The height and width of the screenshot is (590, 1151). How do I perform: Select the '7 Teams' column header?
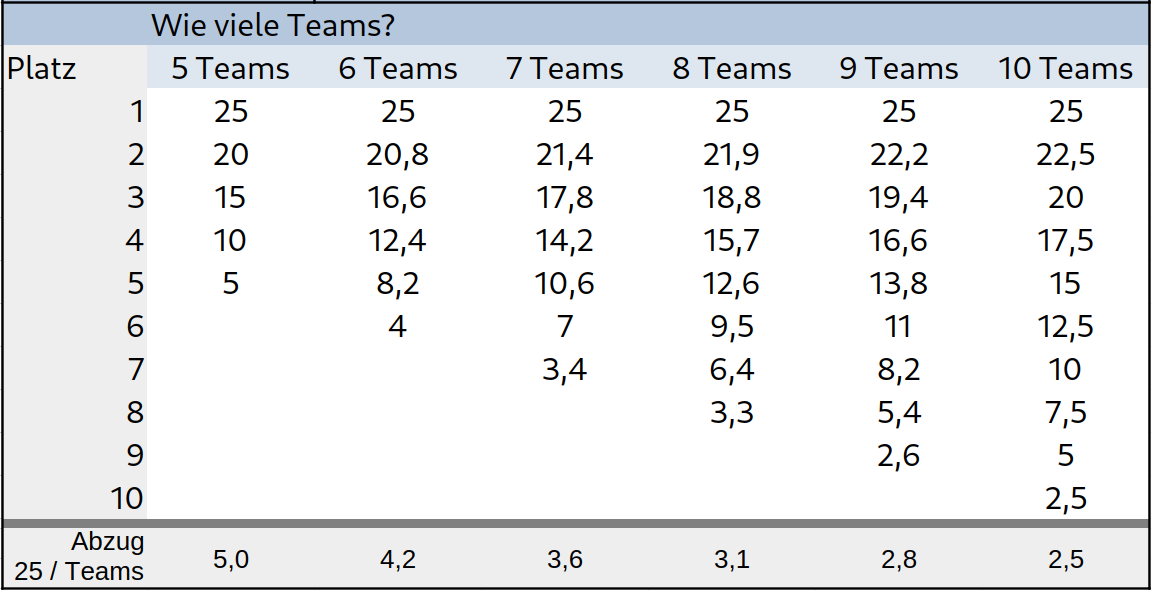564,68
